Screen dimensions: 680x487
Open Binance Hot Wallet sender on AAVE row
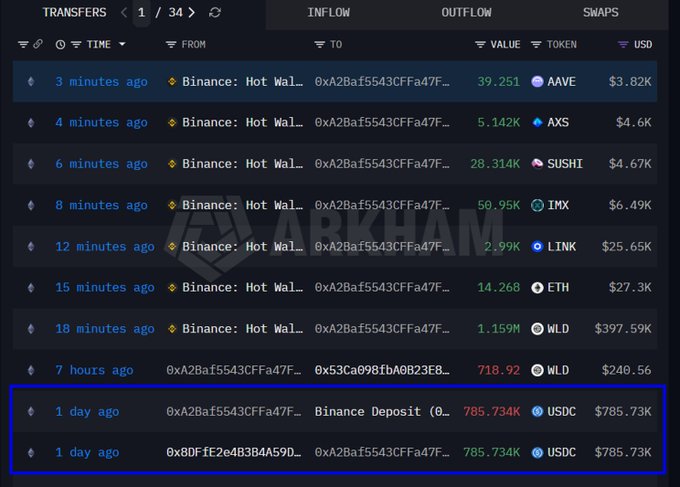(x=242, y=82)
